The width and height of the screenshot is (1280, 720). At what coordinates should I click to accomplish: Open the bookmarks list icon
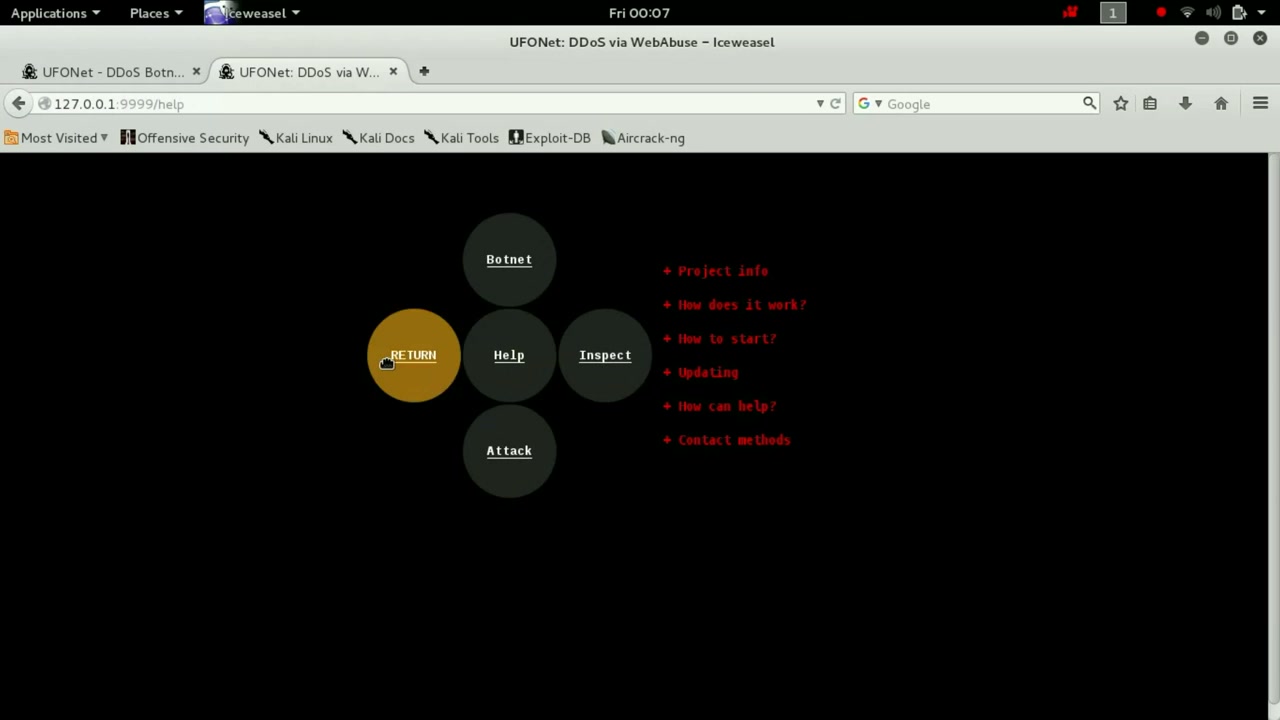[x=1150, y=104]
